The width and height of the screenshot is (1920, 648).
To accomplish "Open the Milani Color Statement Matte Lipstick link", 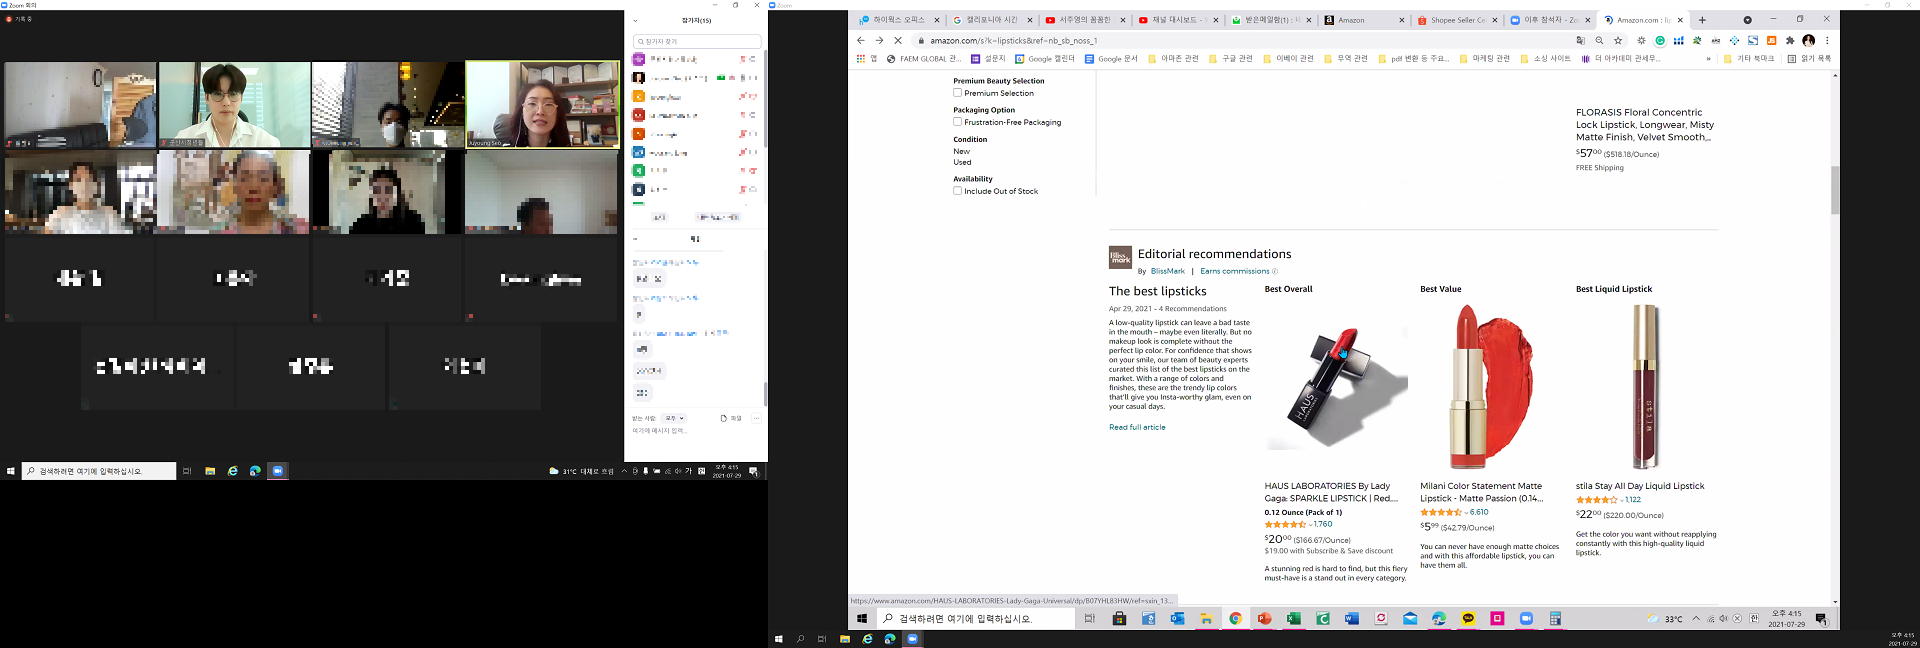I will (1481, 492).
